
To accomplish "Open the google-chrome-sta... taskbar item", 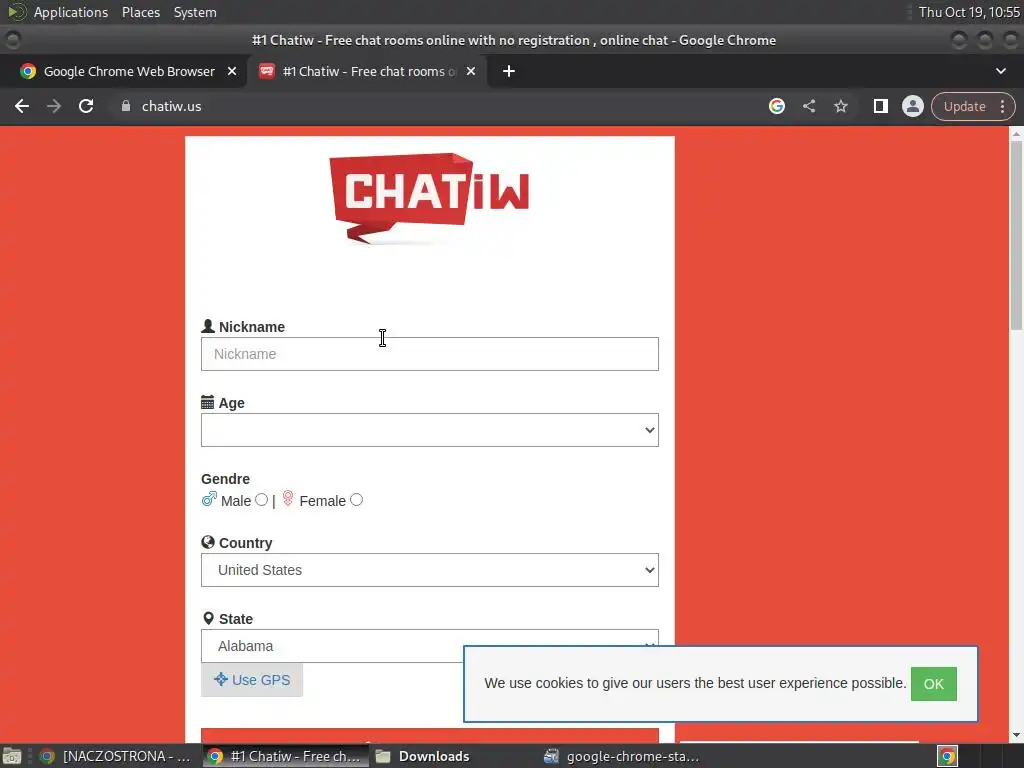I will 622,756.
